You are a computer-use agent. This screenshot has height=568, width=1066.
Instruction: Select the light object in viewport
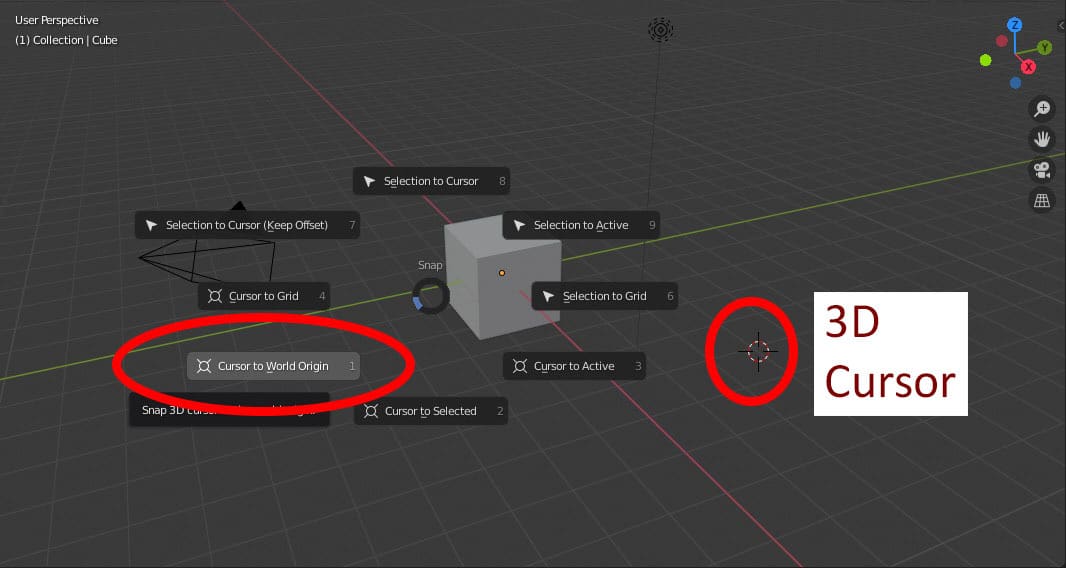pyautogui.click(x=660, y=30)
